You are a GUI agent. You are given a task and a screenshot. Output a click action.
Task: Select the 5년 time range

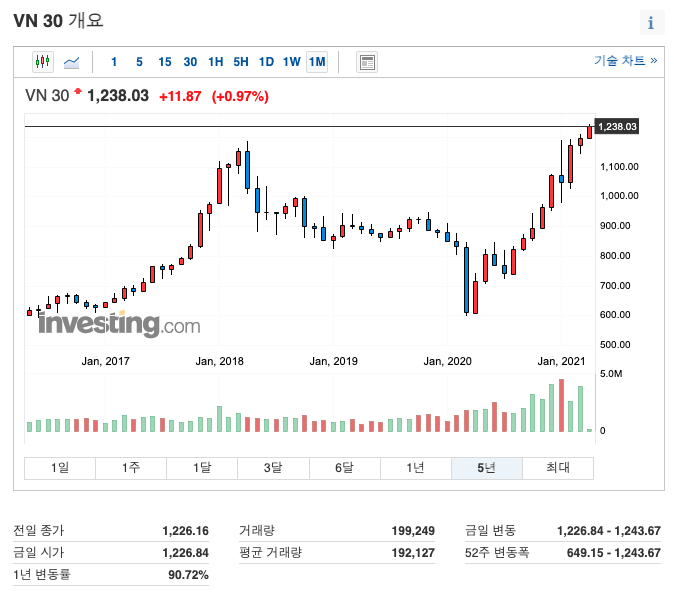[487, 468]
